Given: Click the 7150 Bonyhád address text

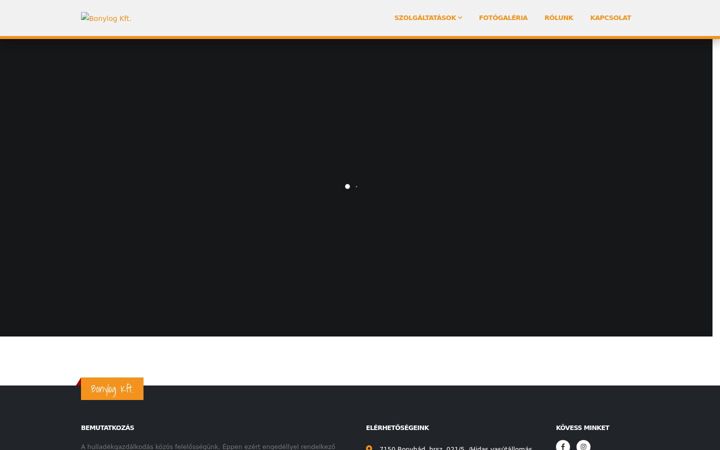Looking at the screenshot, I should (x=456, y=448).
